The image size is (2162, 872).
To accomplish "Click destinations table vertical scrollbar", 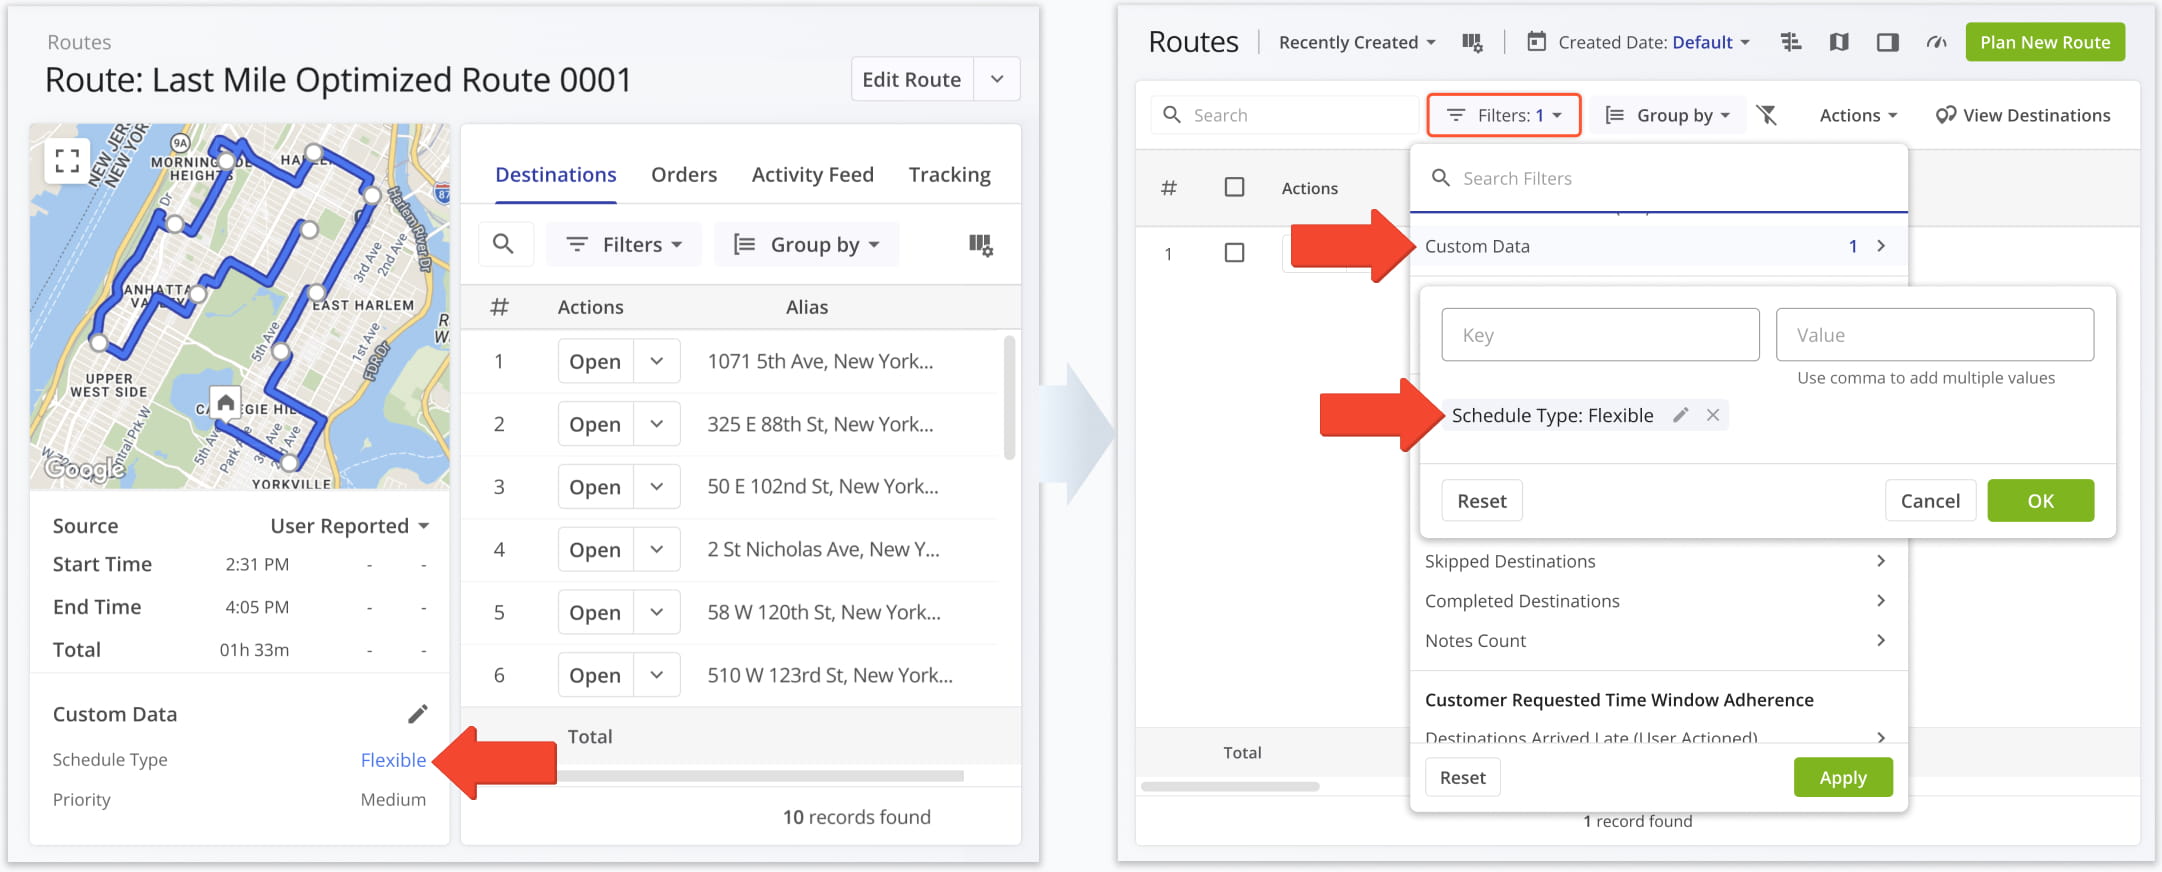I will pos(1009,397).
